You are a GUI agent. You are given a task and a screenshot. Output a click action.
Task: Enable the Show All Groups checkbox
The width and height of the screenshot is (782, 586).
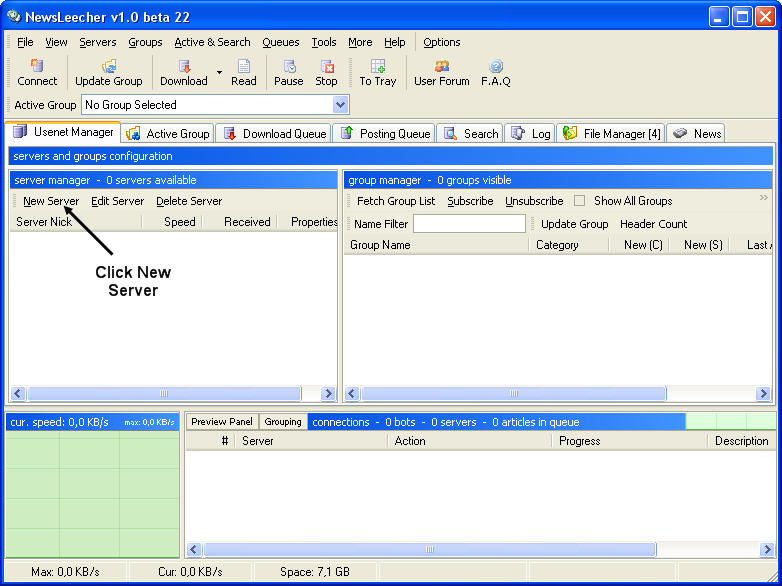click(580, 201)
